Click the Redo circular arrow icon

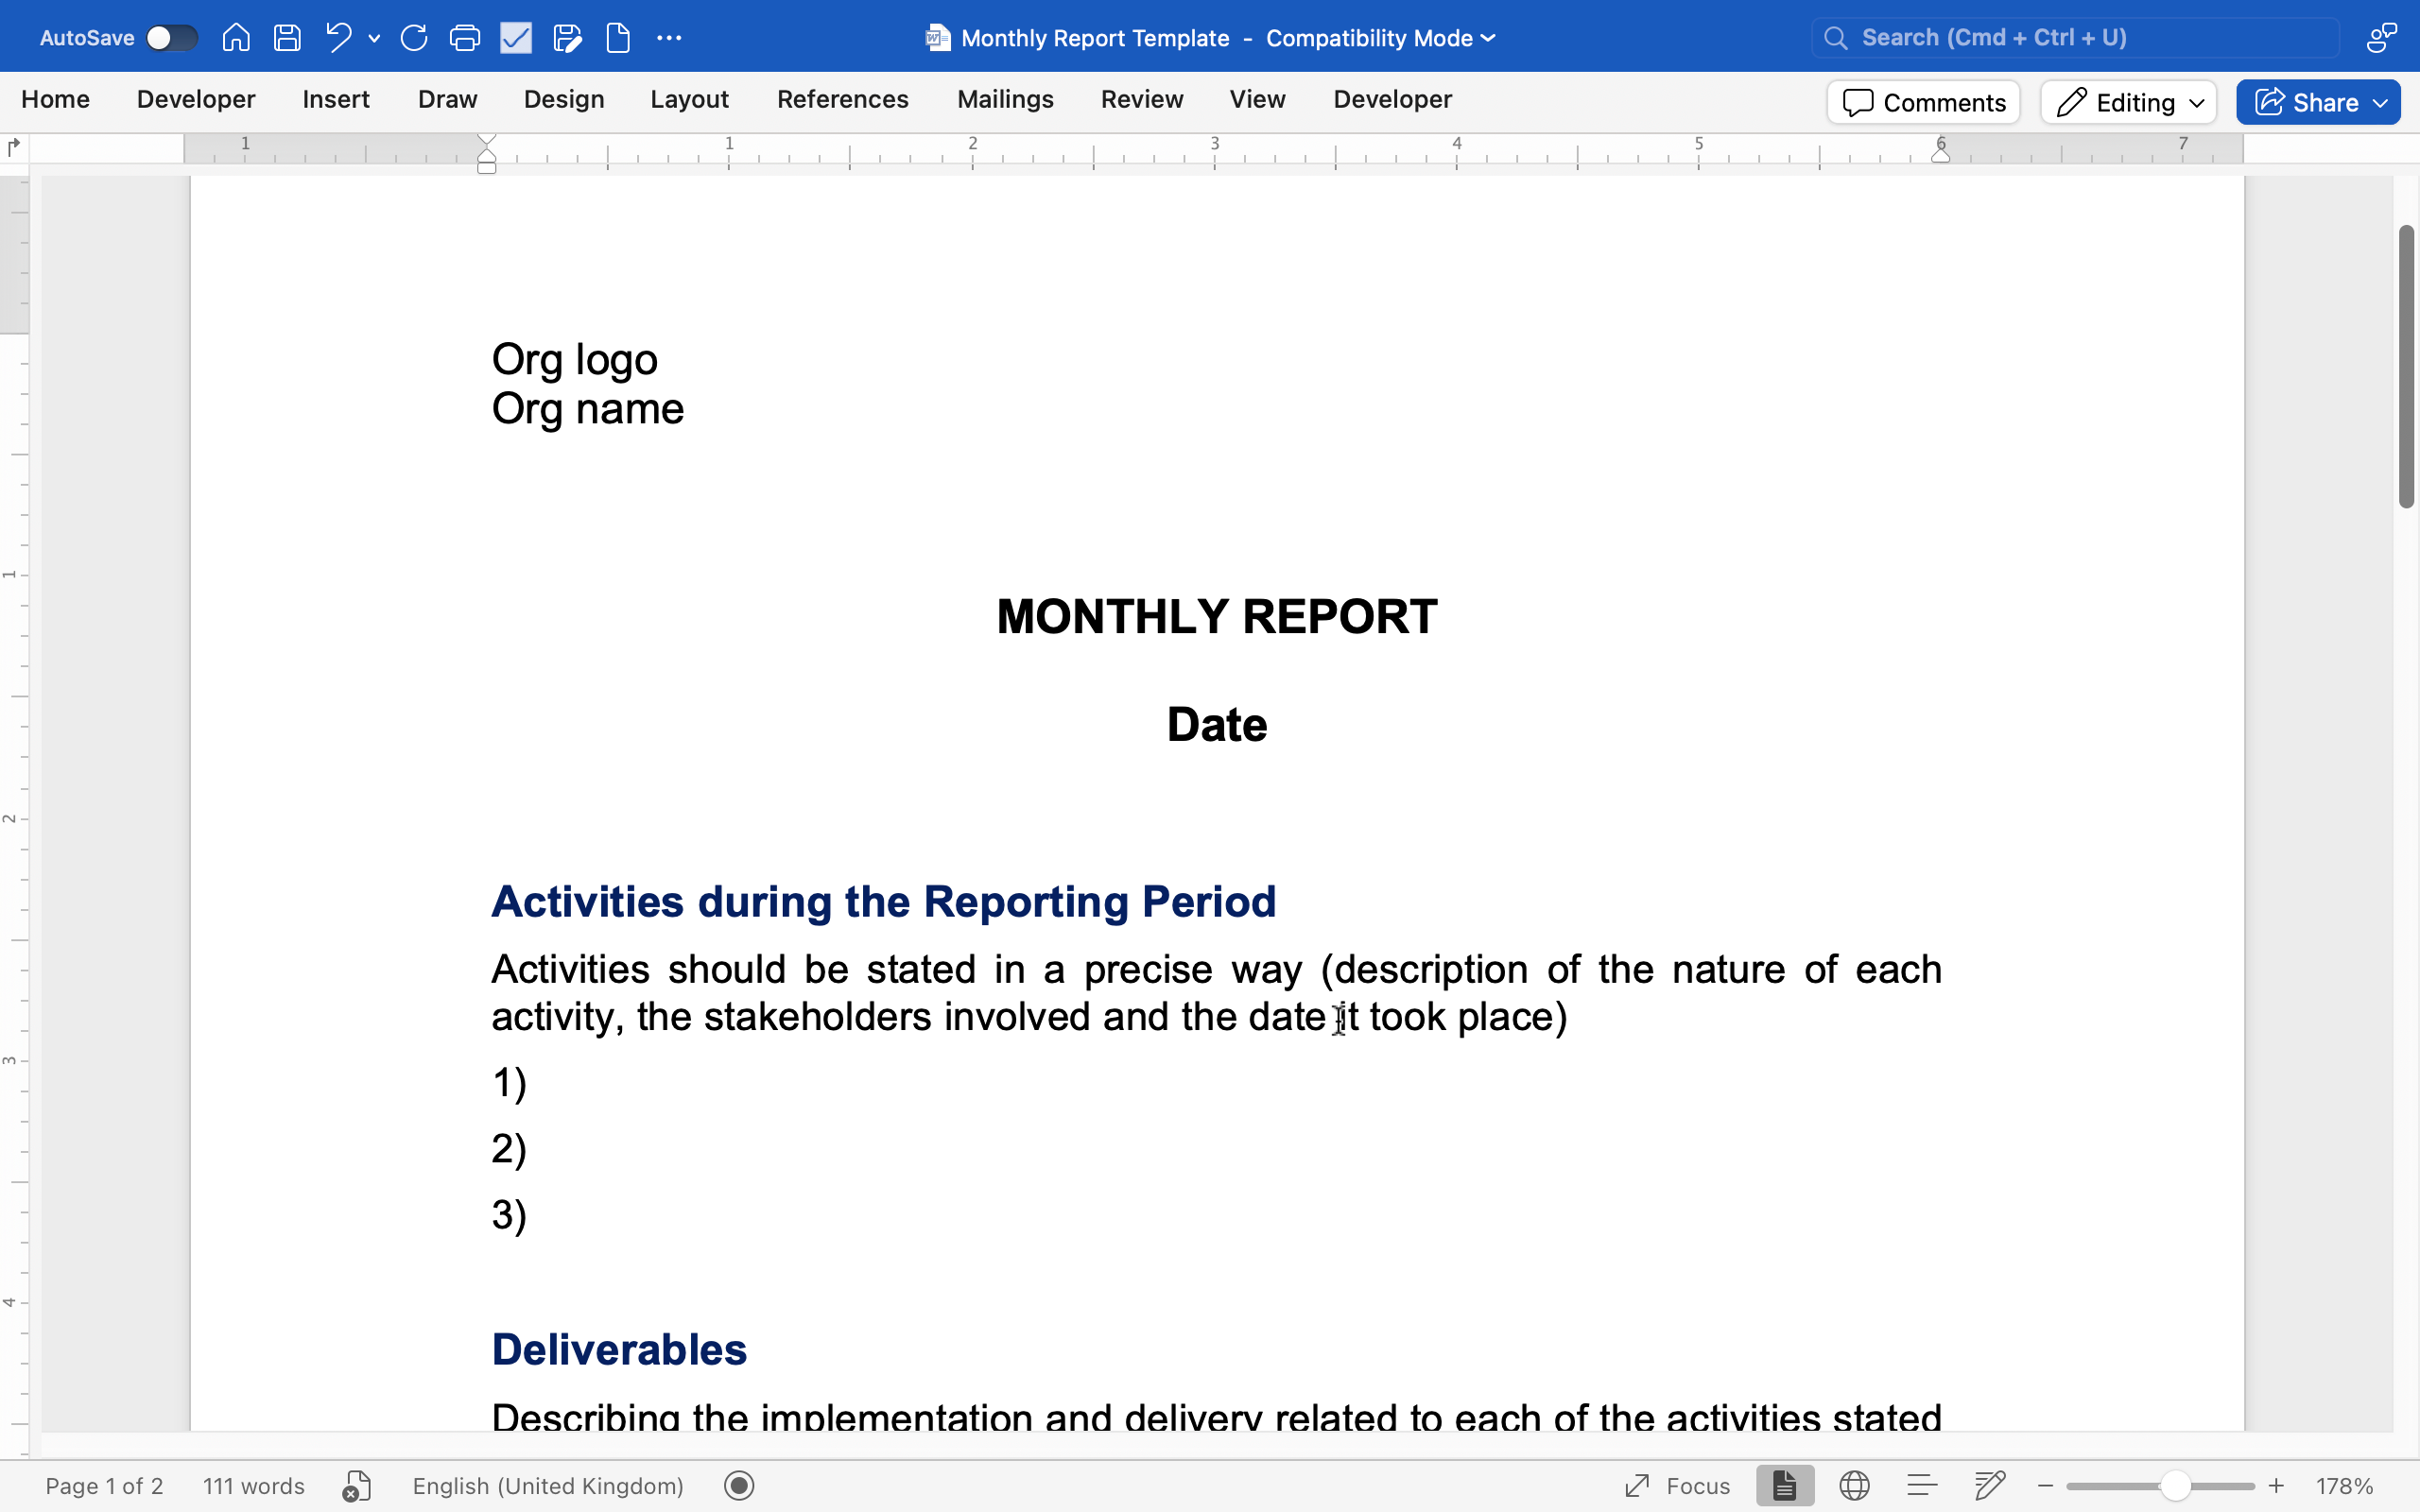tap(414, 38)
